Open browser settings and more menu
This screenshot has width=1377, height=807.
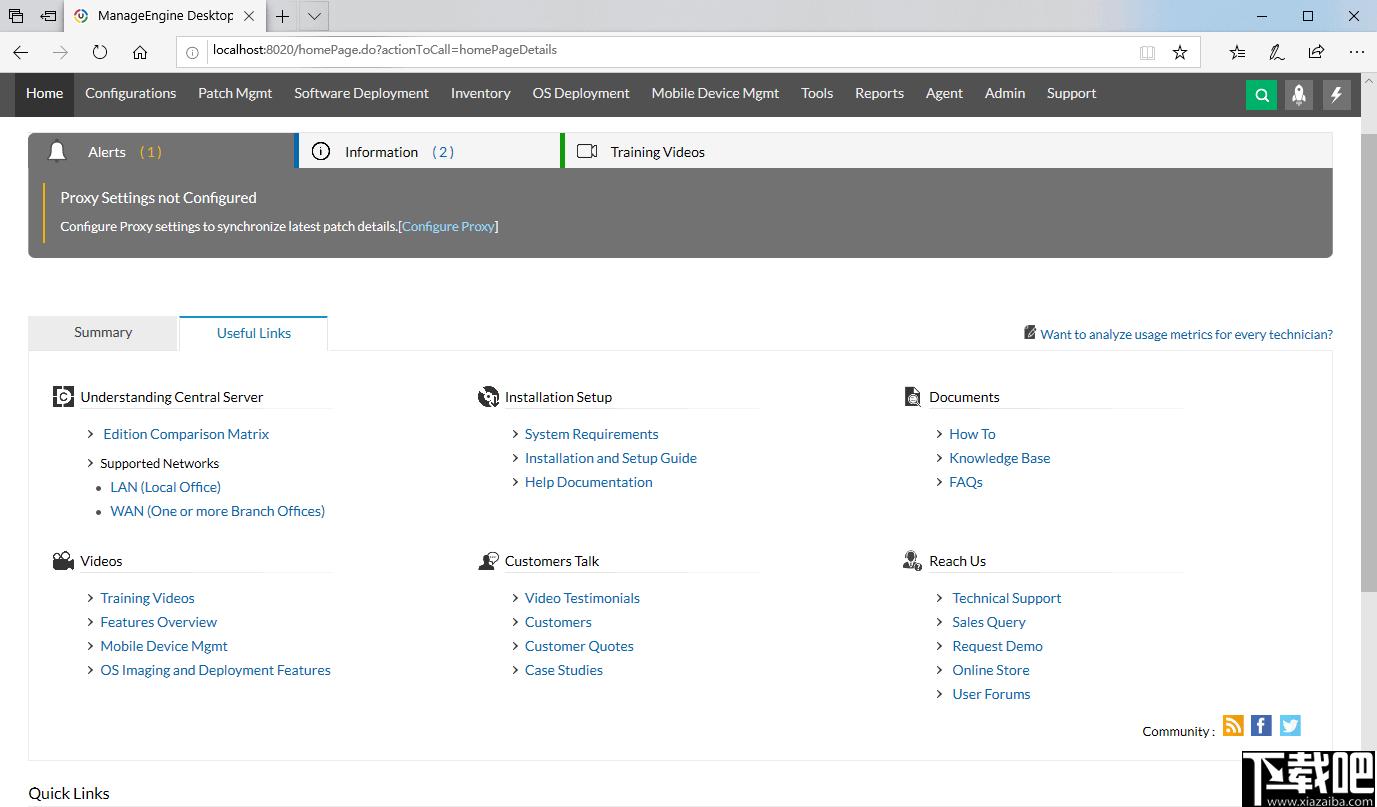click(1356, 52)
